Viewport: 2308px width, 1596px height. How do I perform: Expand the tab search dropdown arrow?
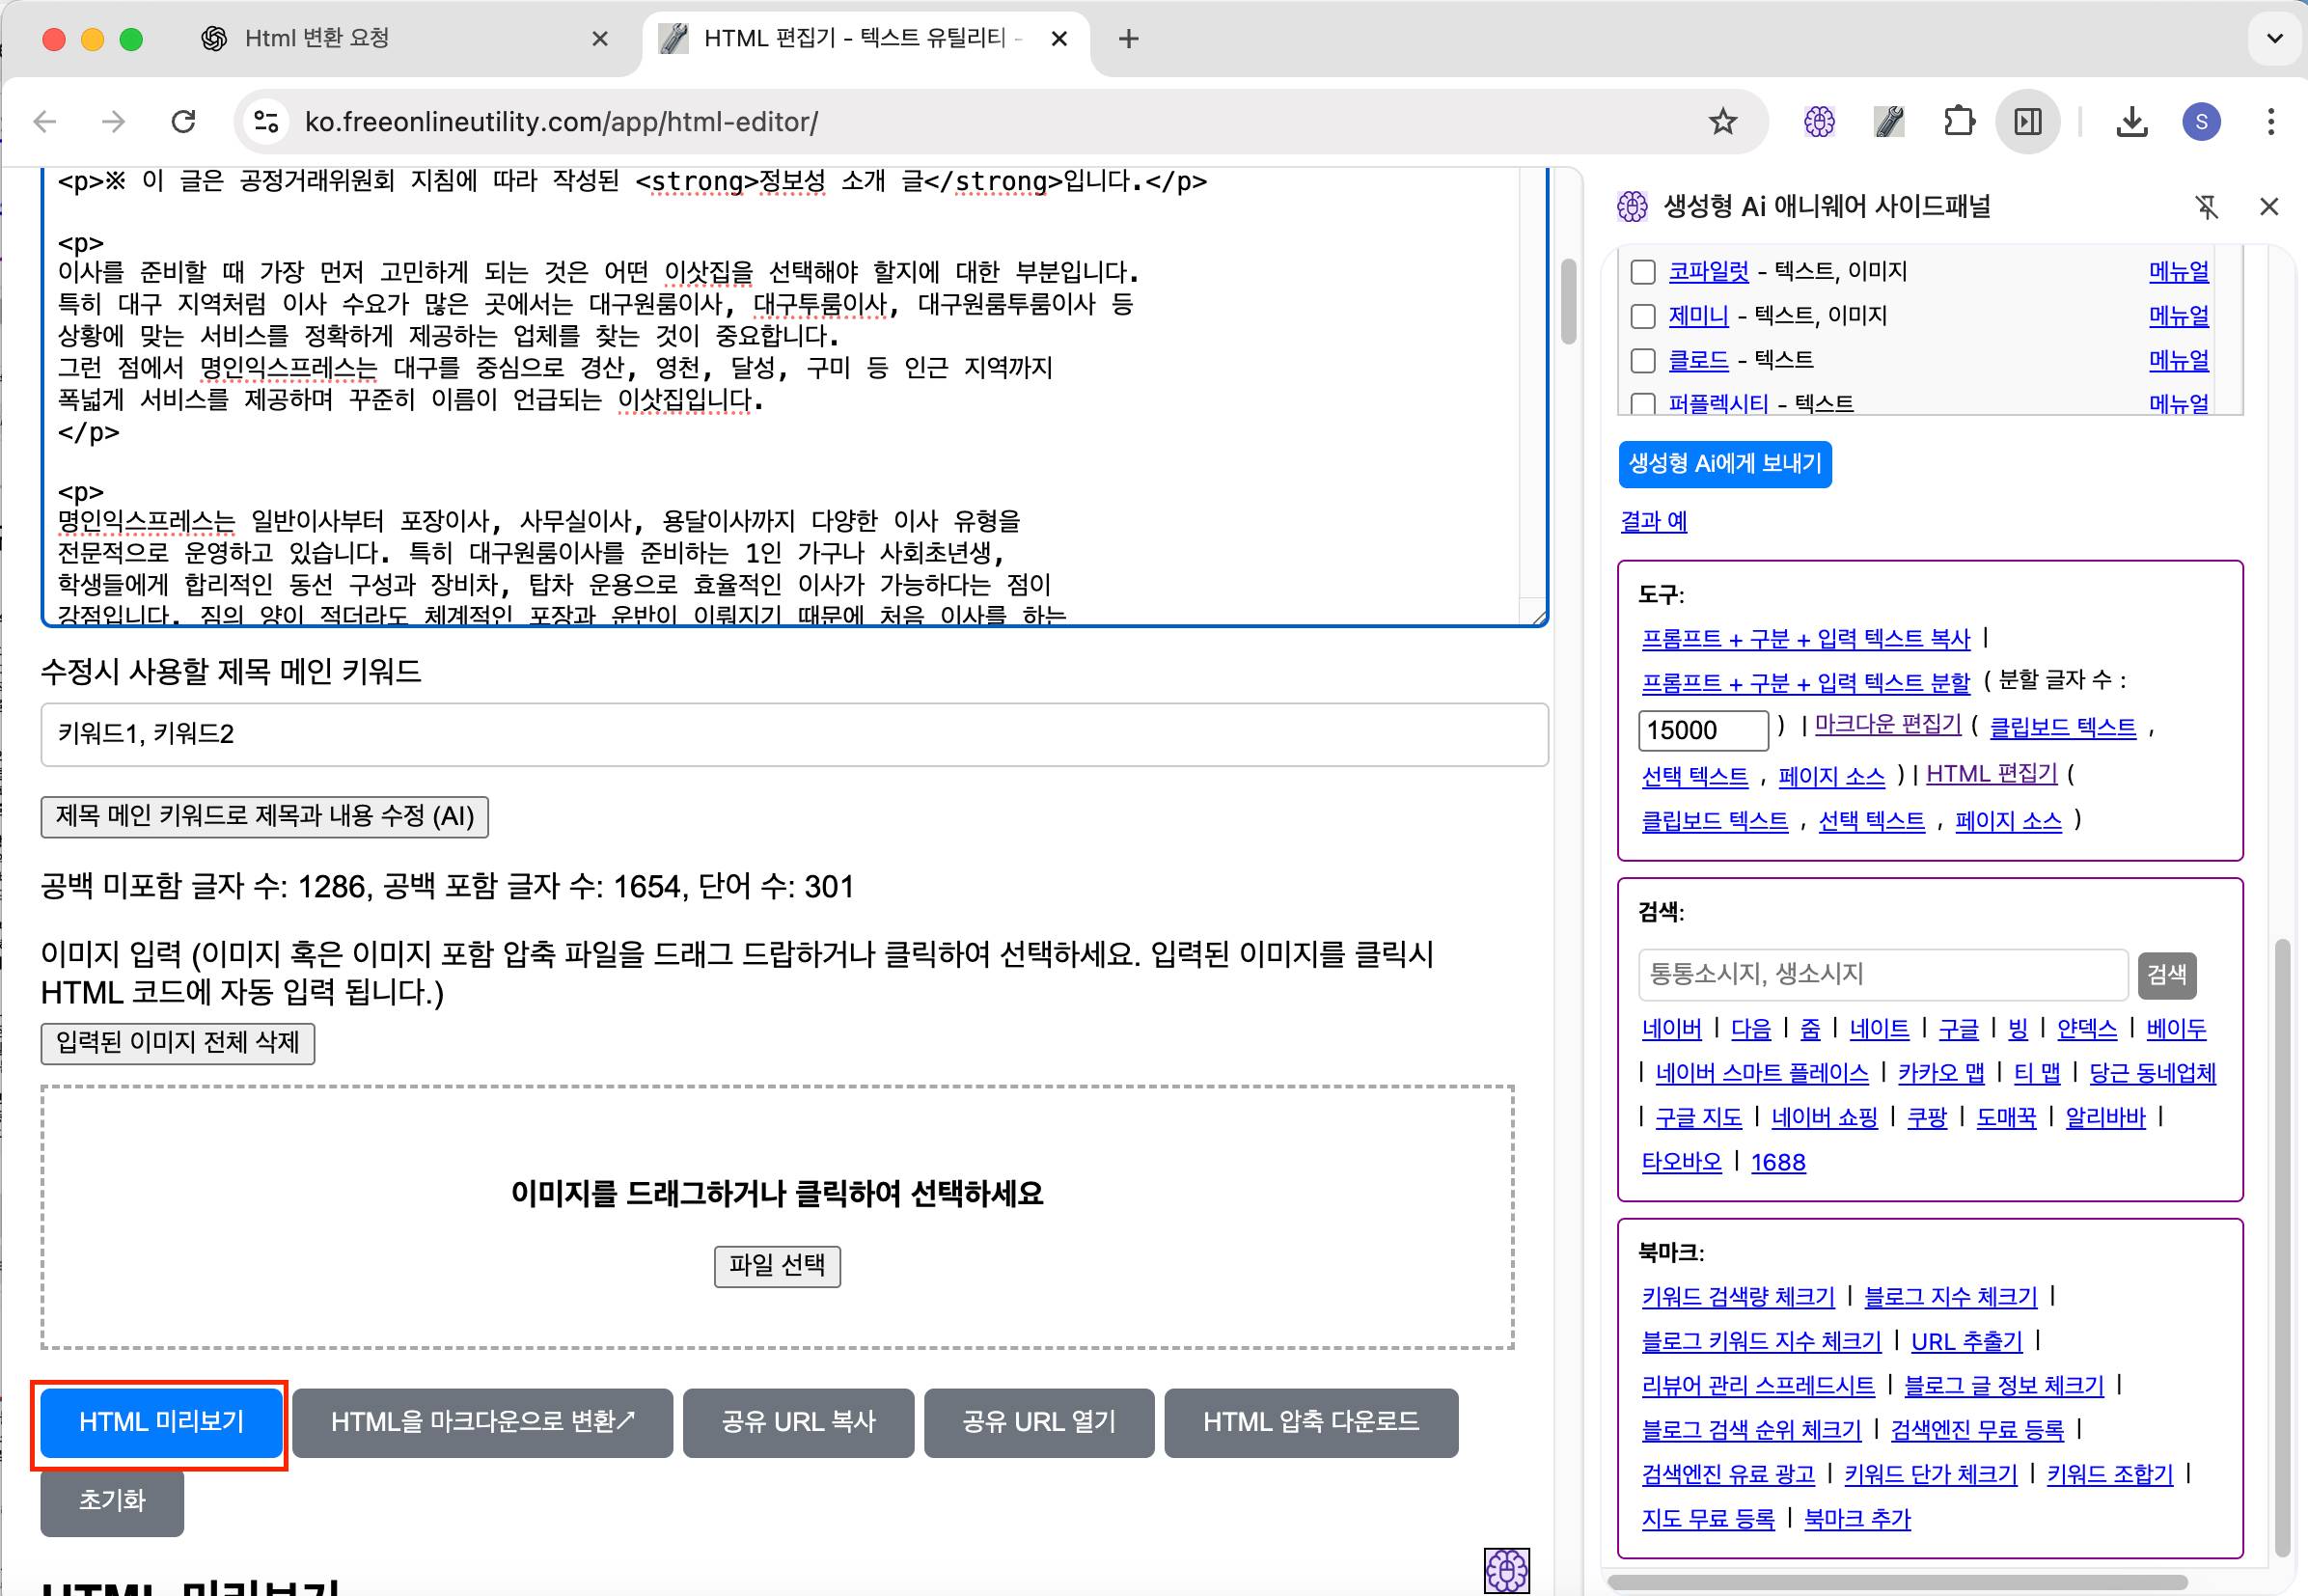(x=2274, y=39)
